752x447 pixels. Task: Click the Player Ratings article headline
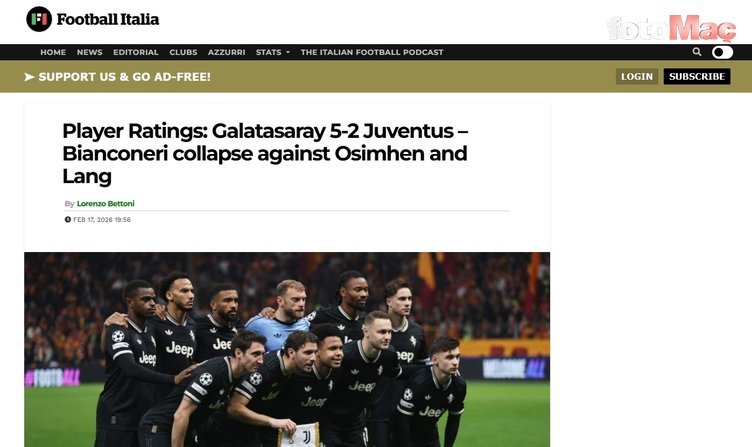265,153
